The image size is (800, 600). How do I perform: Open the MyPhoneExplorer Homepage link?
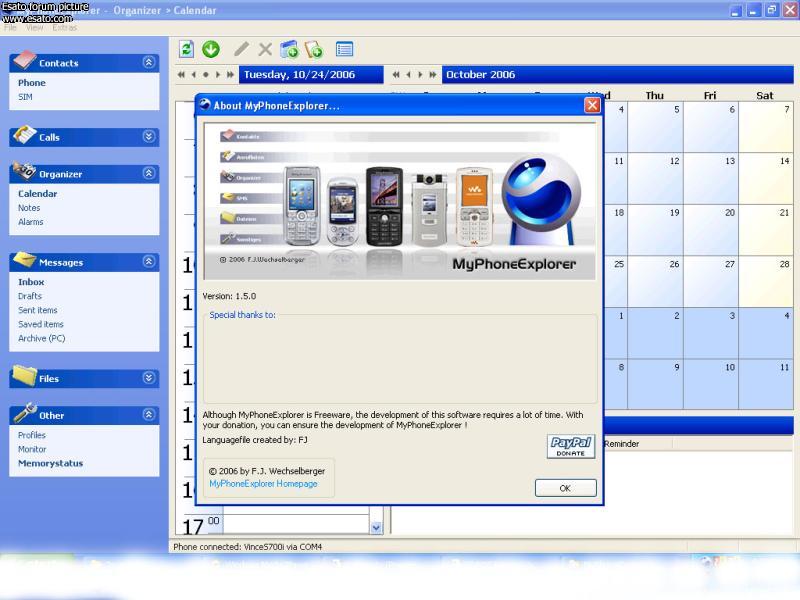click(263, 484)
